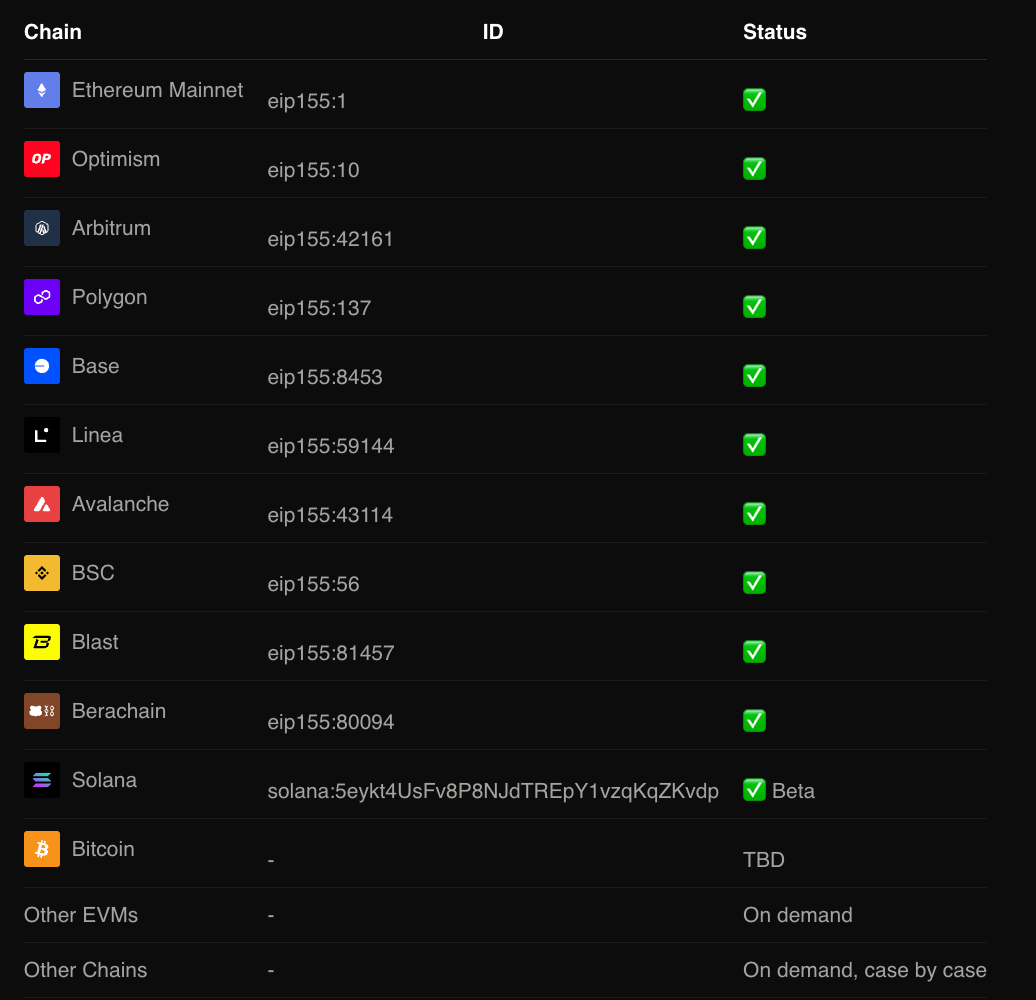Image resolution: width=1036 pixels, height=1000 pixels.
Task: Click the Other EVMs row label
Action: [81, 915]
